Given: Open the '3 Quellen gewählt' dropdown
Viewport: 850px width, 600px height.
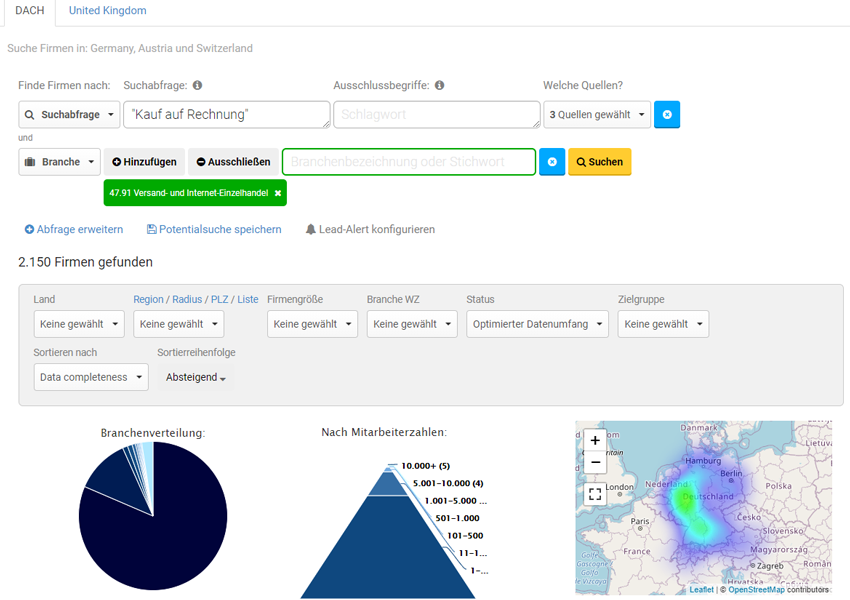Looking at the screenshot, I should [x=597, y=114].
